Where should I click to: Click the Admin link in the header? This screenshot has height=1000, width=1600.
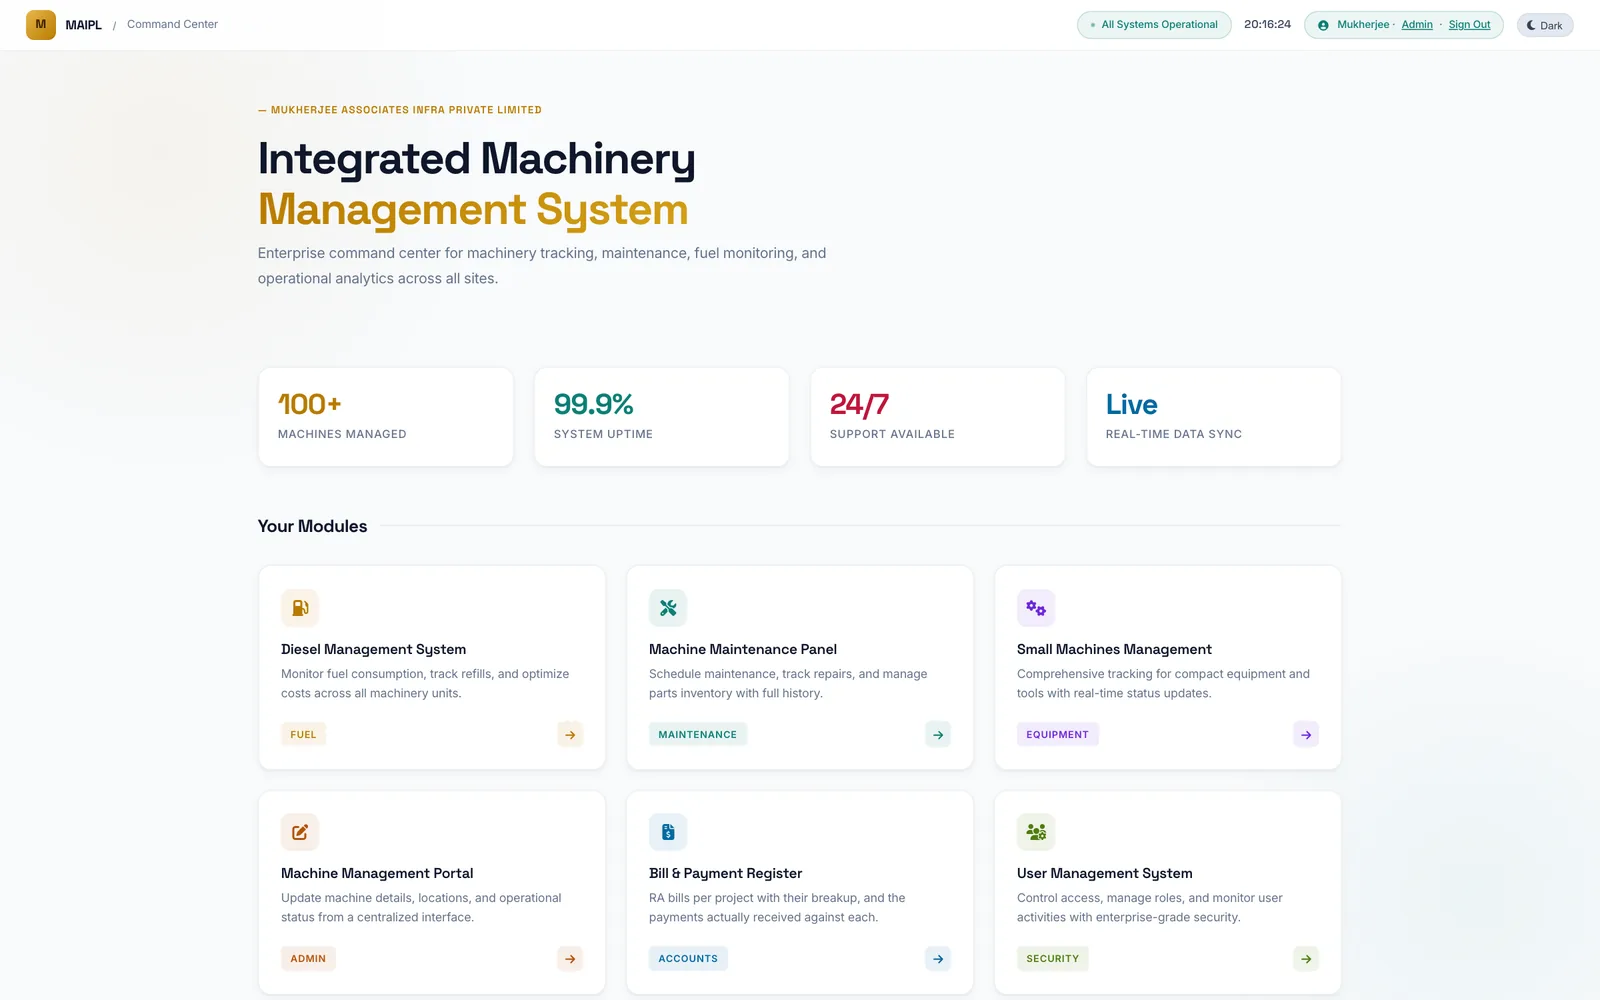1417,25
